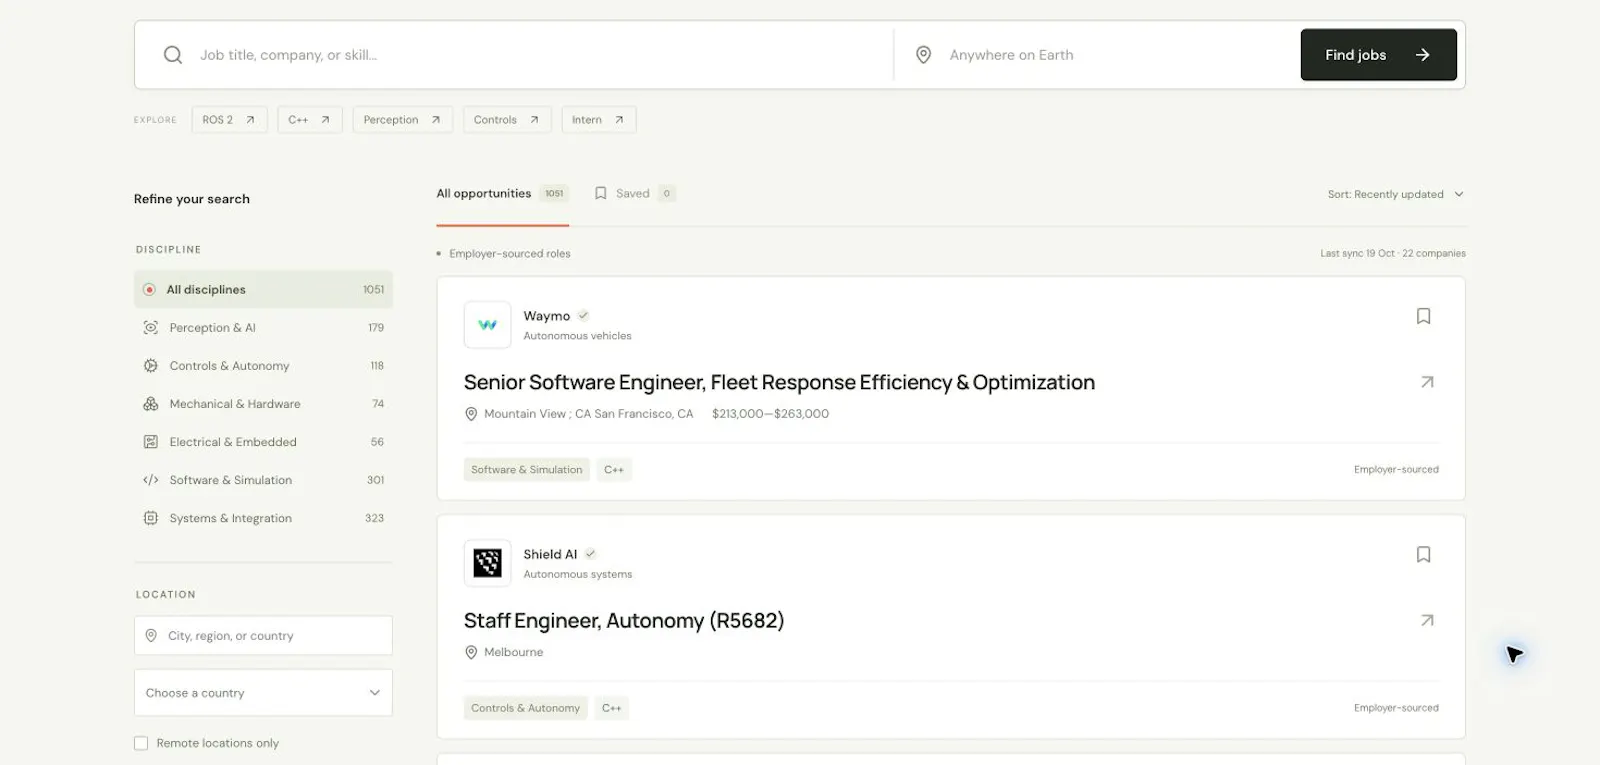The height and width of the screenshot is (765, 1600).
Task: Click the Controls & Autonomy tag on Shield AI card
Action: click(526, 708)
